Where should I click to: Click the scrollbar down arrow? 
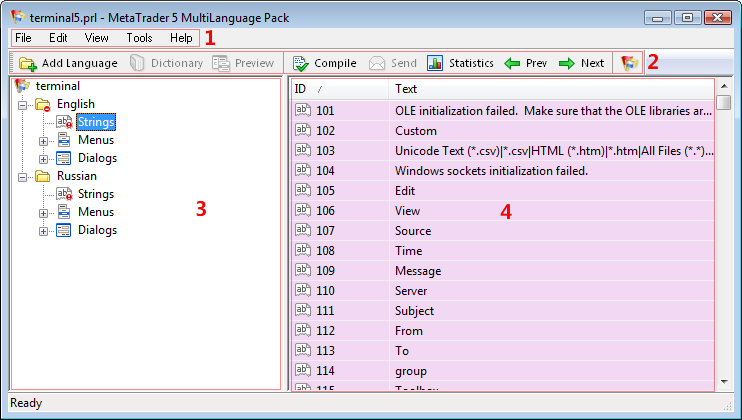(x=724, y=382)
